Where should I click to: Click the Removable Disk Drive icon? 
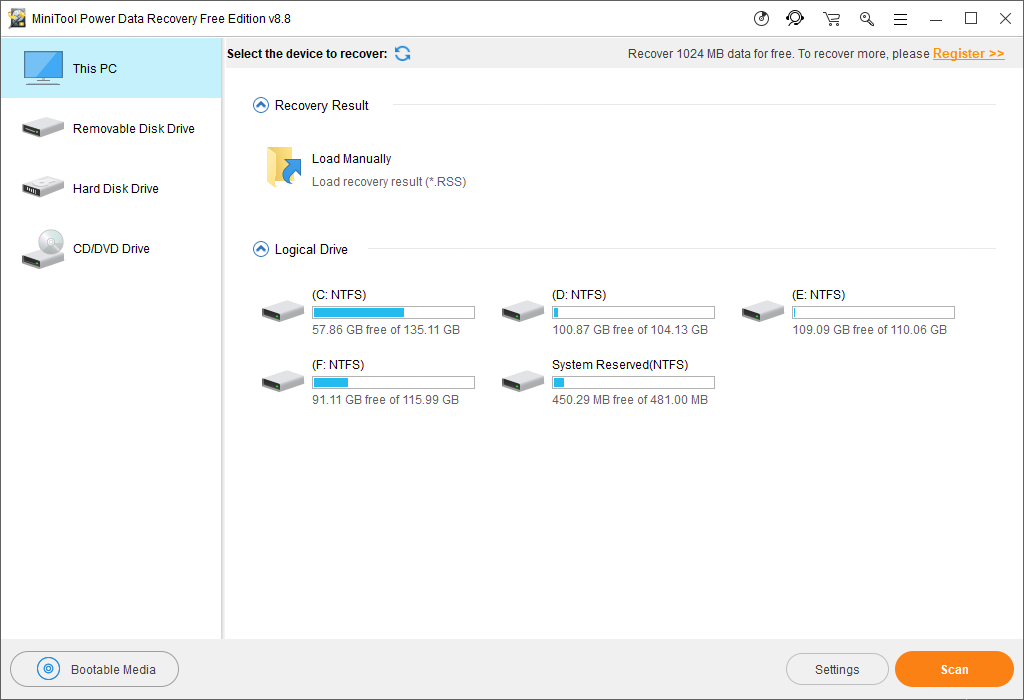(x=43, y=127)
